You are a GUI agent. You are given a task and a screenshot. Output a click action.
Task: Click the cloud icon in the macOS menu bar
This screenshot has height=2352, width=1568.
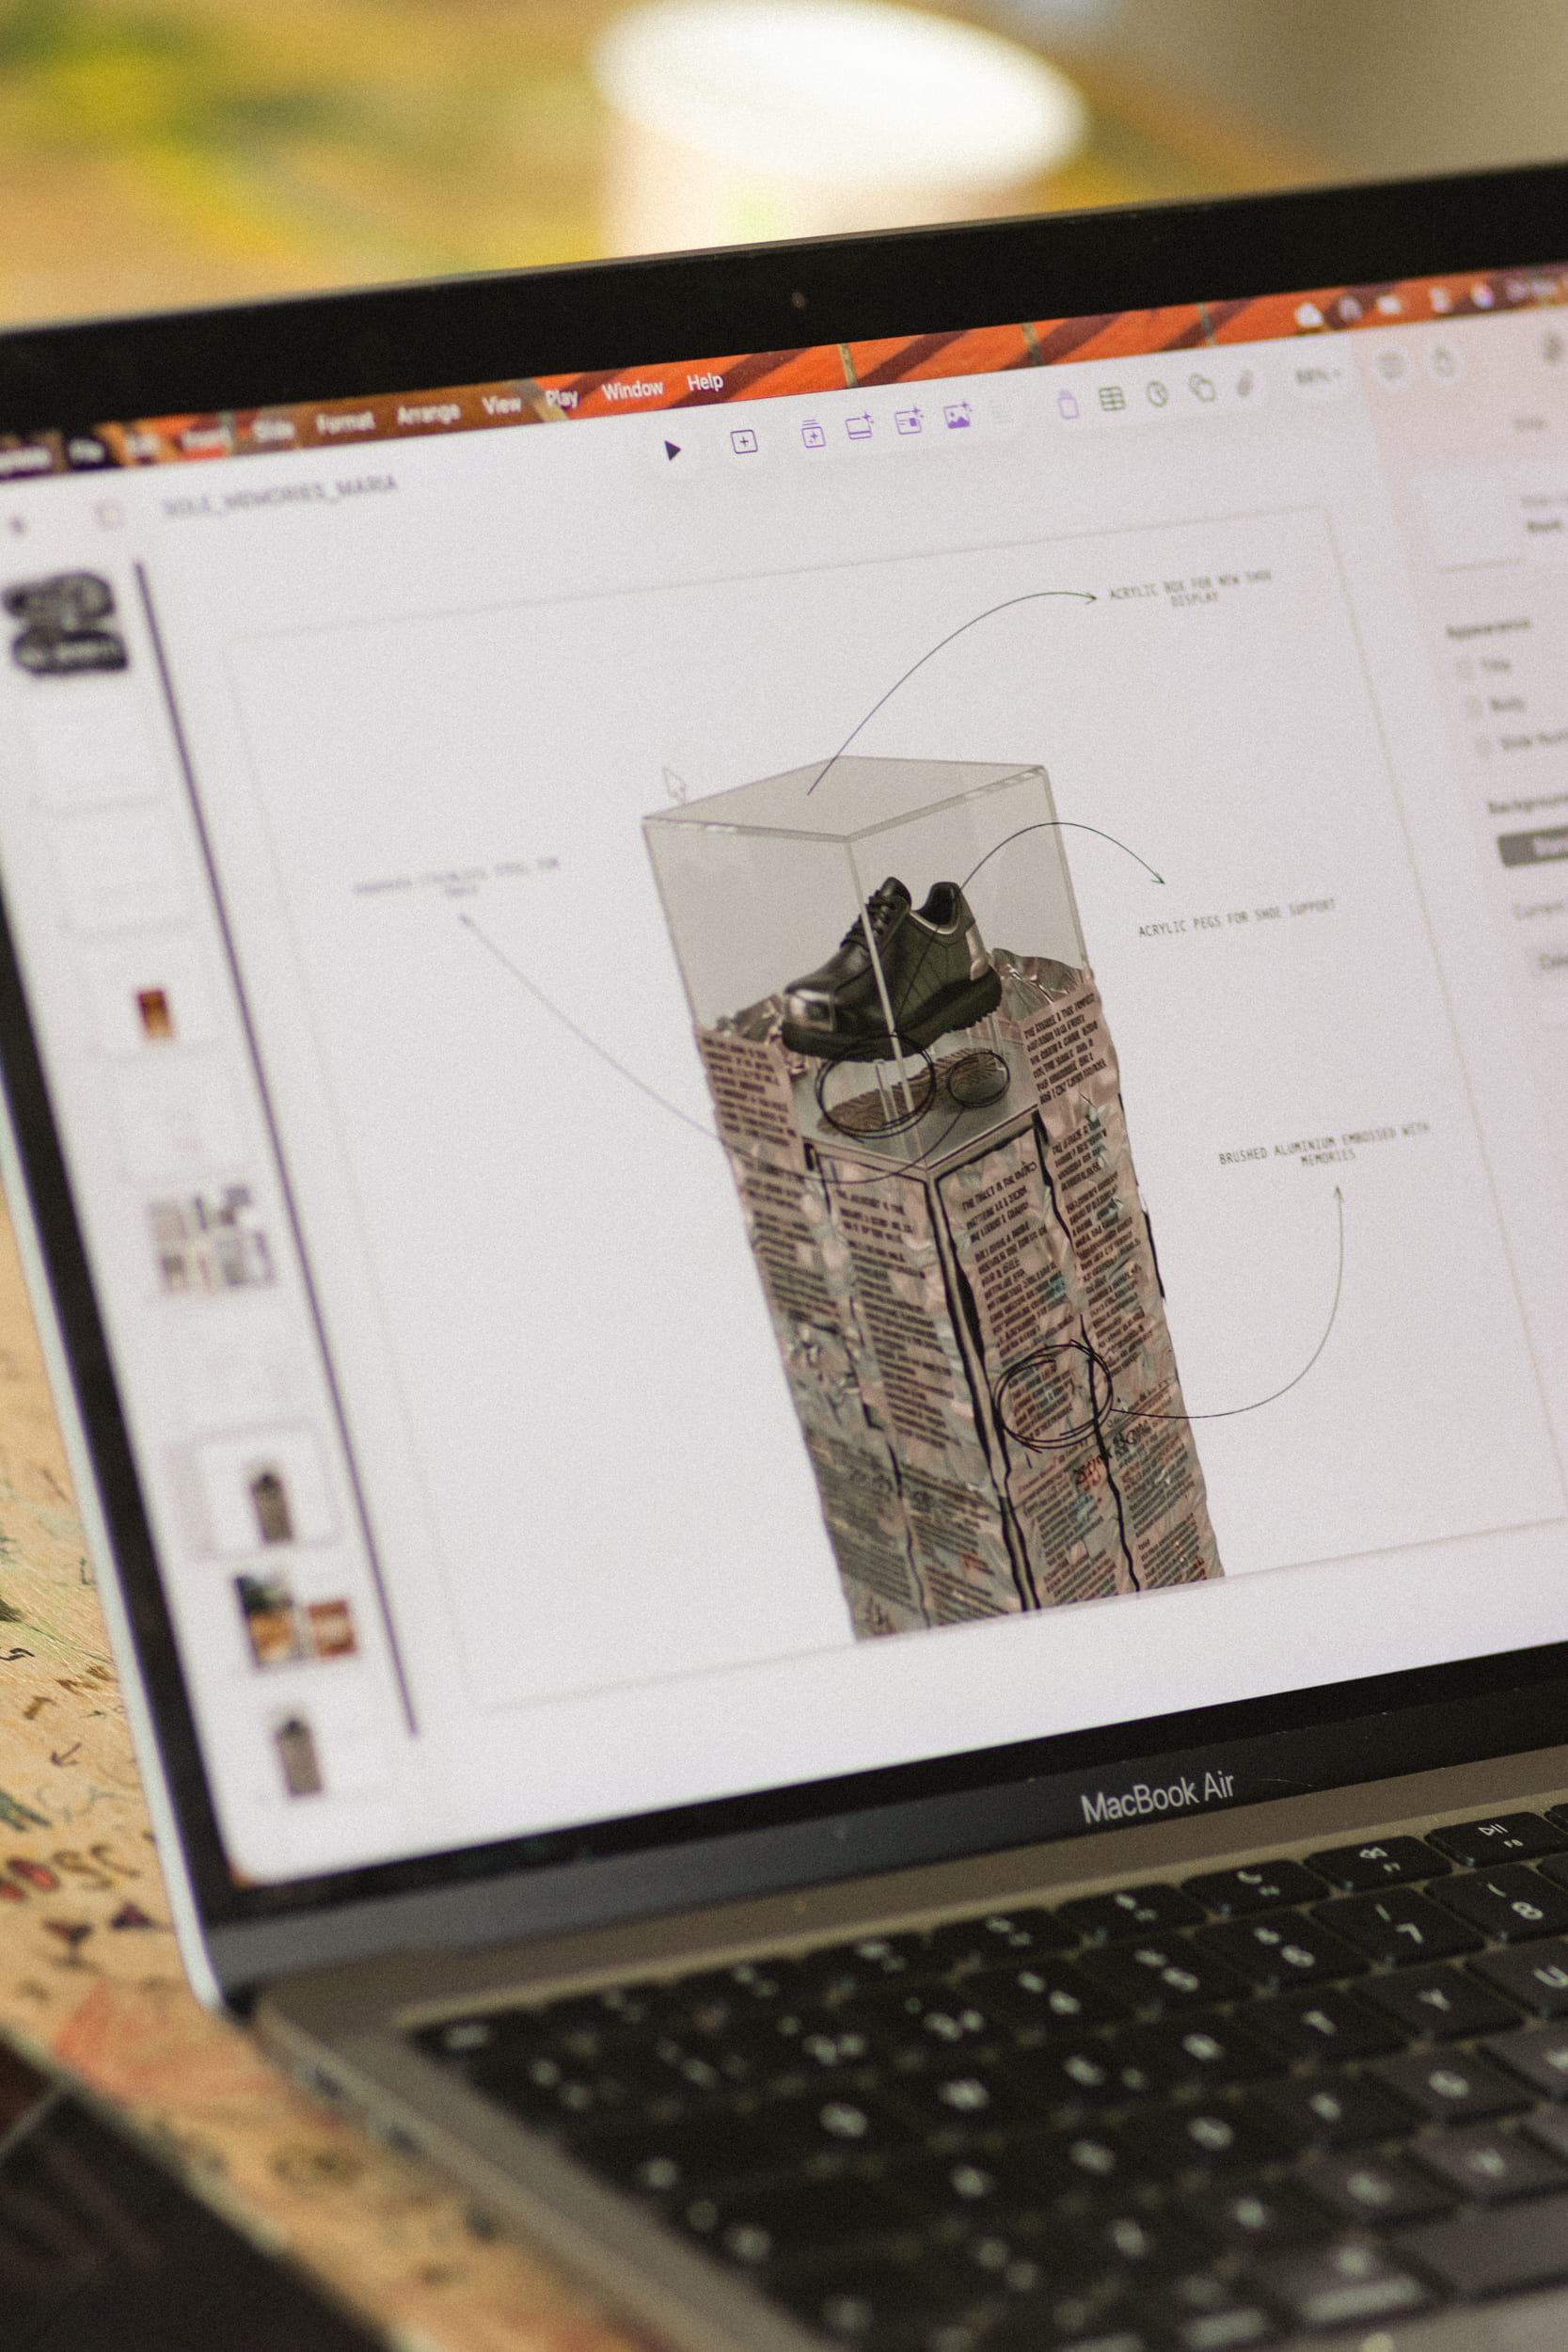[x=1308, y=315]
